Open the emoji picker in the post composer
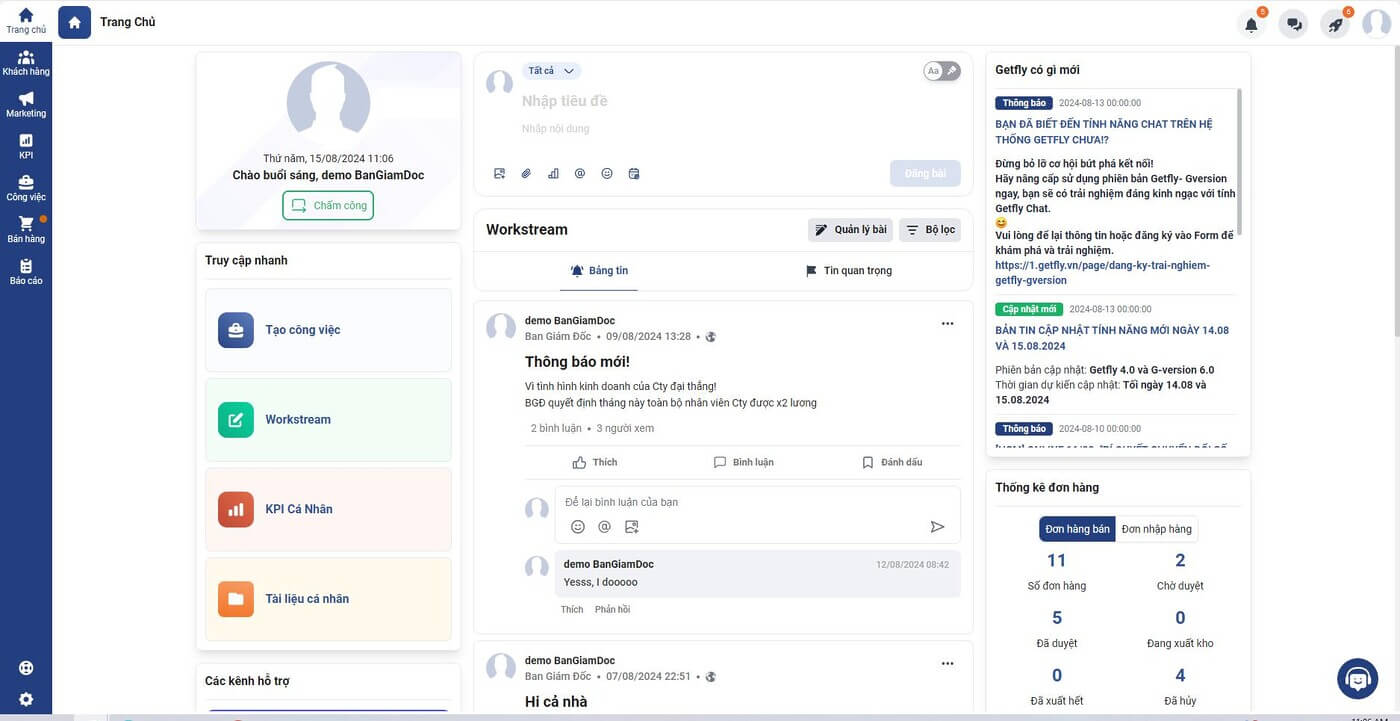This screenshot has width=1400, height=721. tap(607, 174)
